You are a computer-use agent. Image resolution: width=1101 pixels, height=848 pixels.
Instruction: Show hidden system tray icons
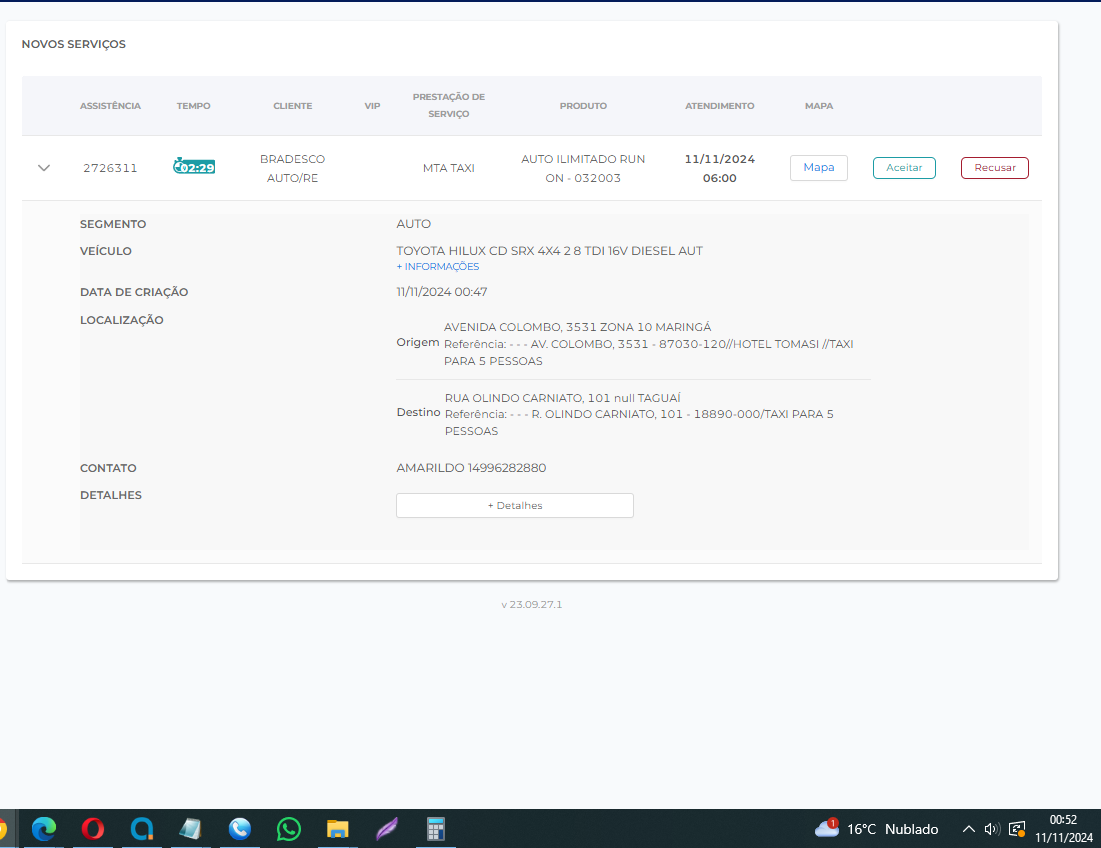[968, 829]
